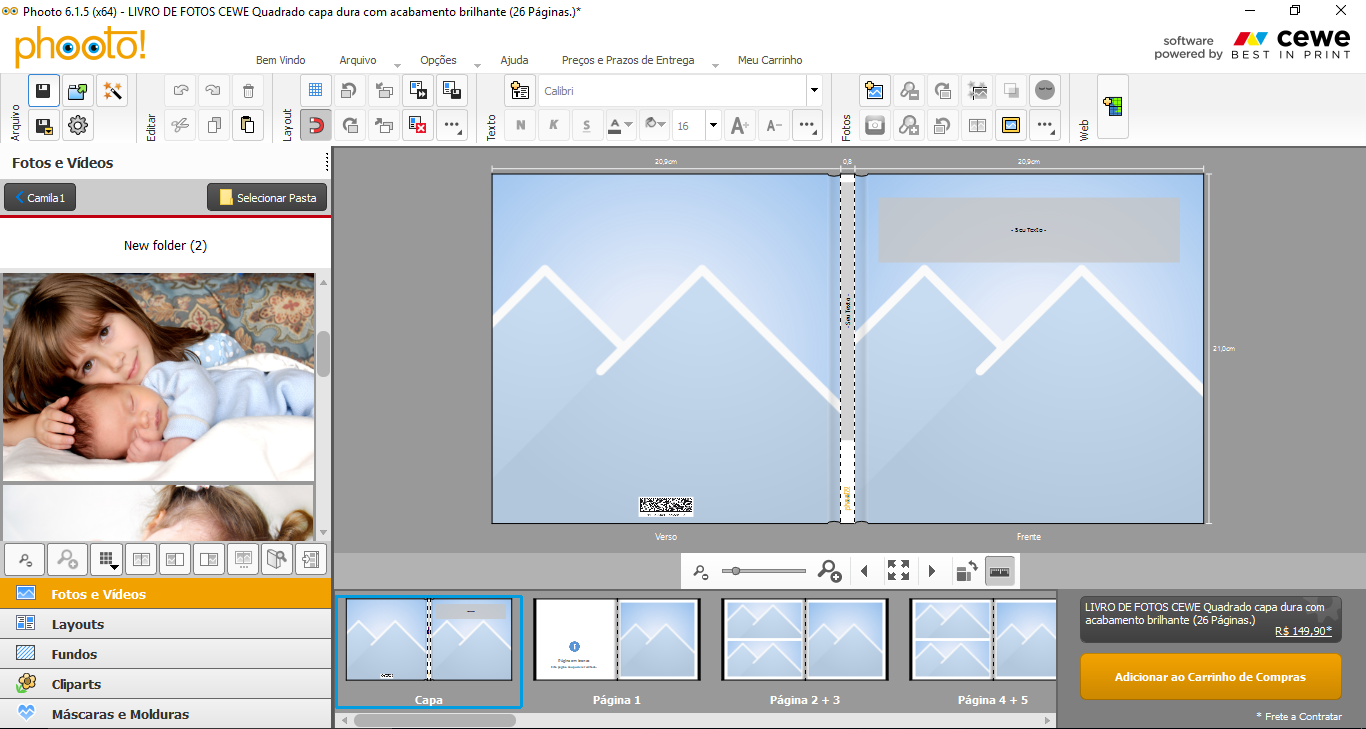Click Adicionar ao Carrinho de Compras

(1210, 677)
